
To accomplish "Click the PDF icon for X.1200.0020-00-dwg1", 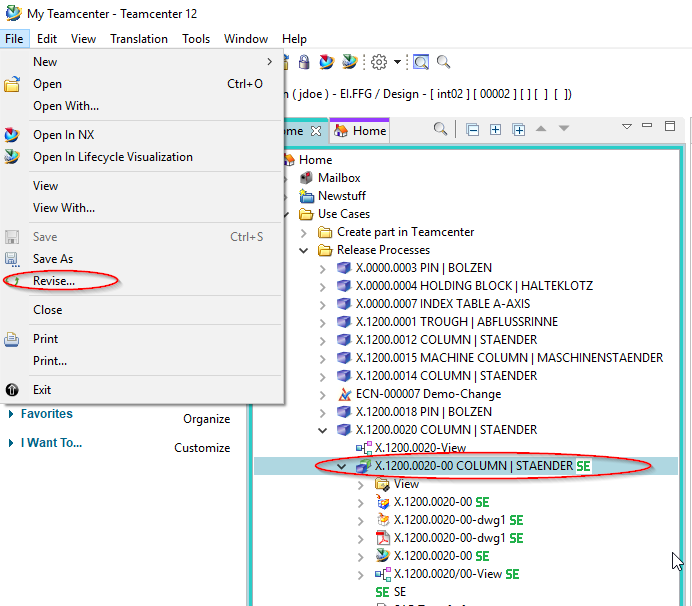I will (x=382, y=538).
